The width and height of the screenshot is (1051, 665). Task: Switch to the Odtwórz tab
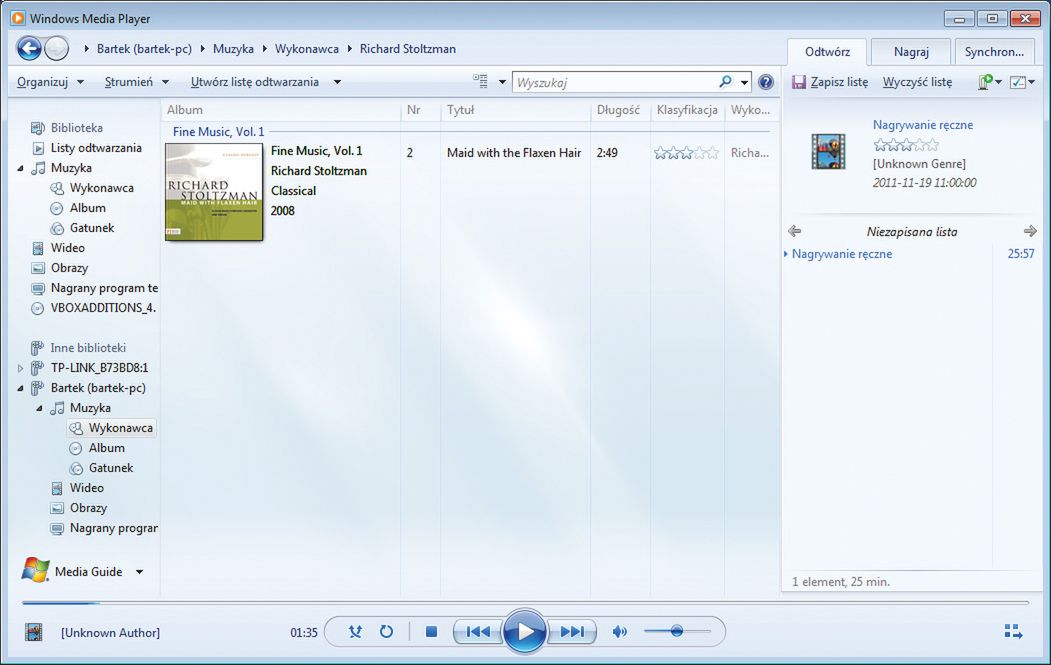point(827,52)
